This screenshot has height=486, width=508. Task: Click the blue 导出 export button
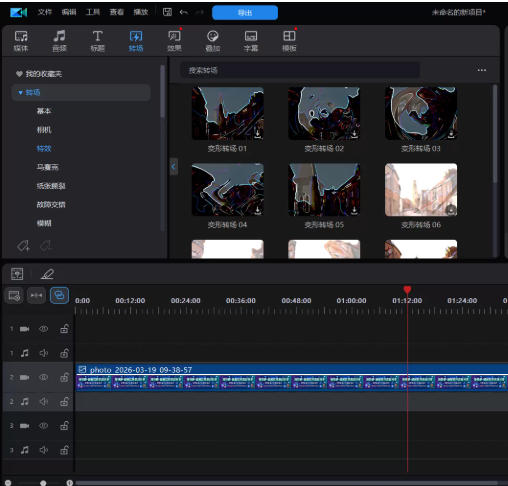(x=245, y=13)
